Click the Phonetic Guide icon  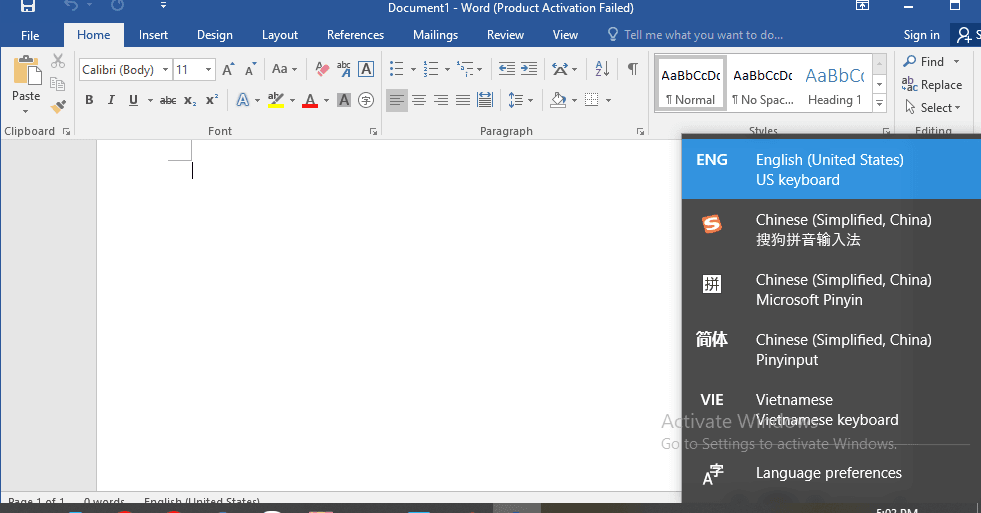point(343,69)
